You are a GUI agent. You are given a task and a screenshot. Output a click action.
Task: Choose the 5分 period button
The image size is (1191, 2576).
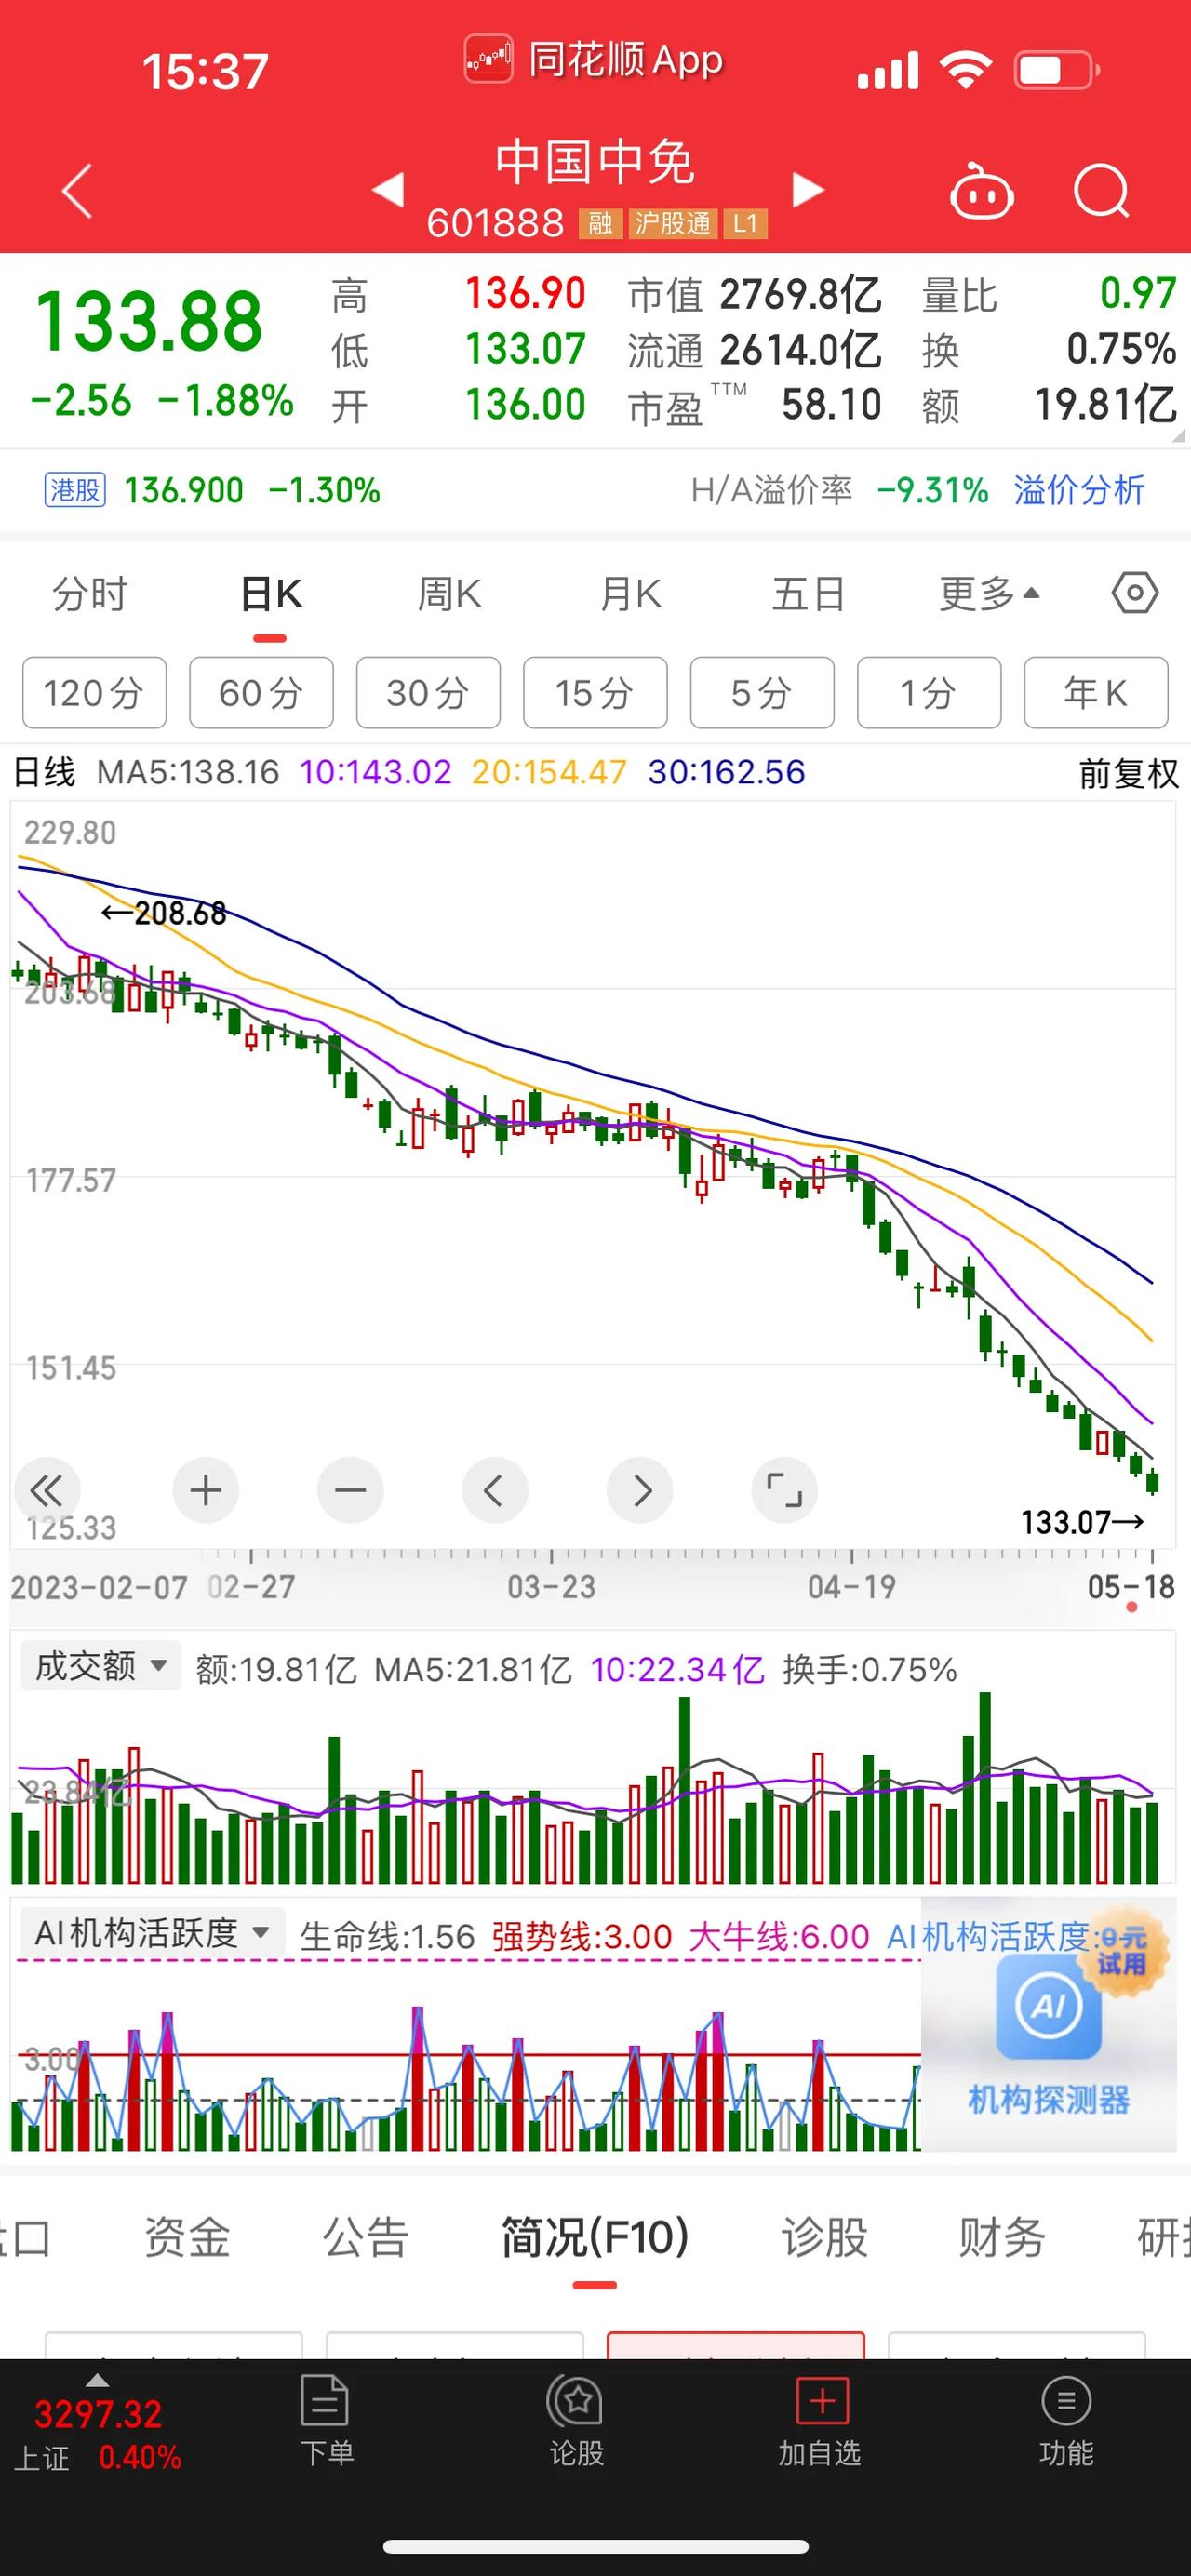(762, 693)
